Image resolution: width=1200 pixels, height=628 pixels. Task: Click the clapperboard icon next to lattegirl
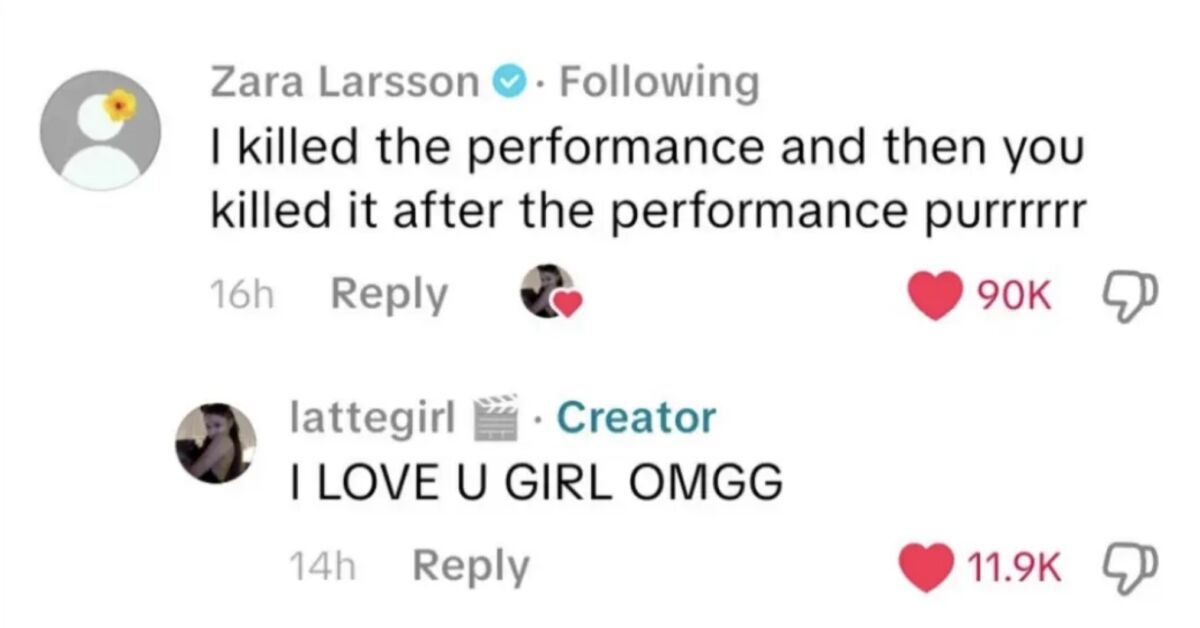coord(497,416)
